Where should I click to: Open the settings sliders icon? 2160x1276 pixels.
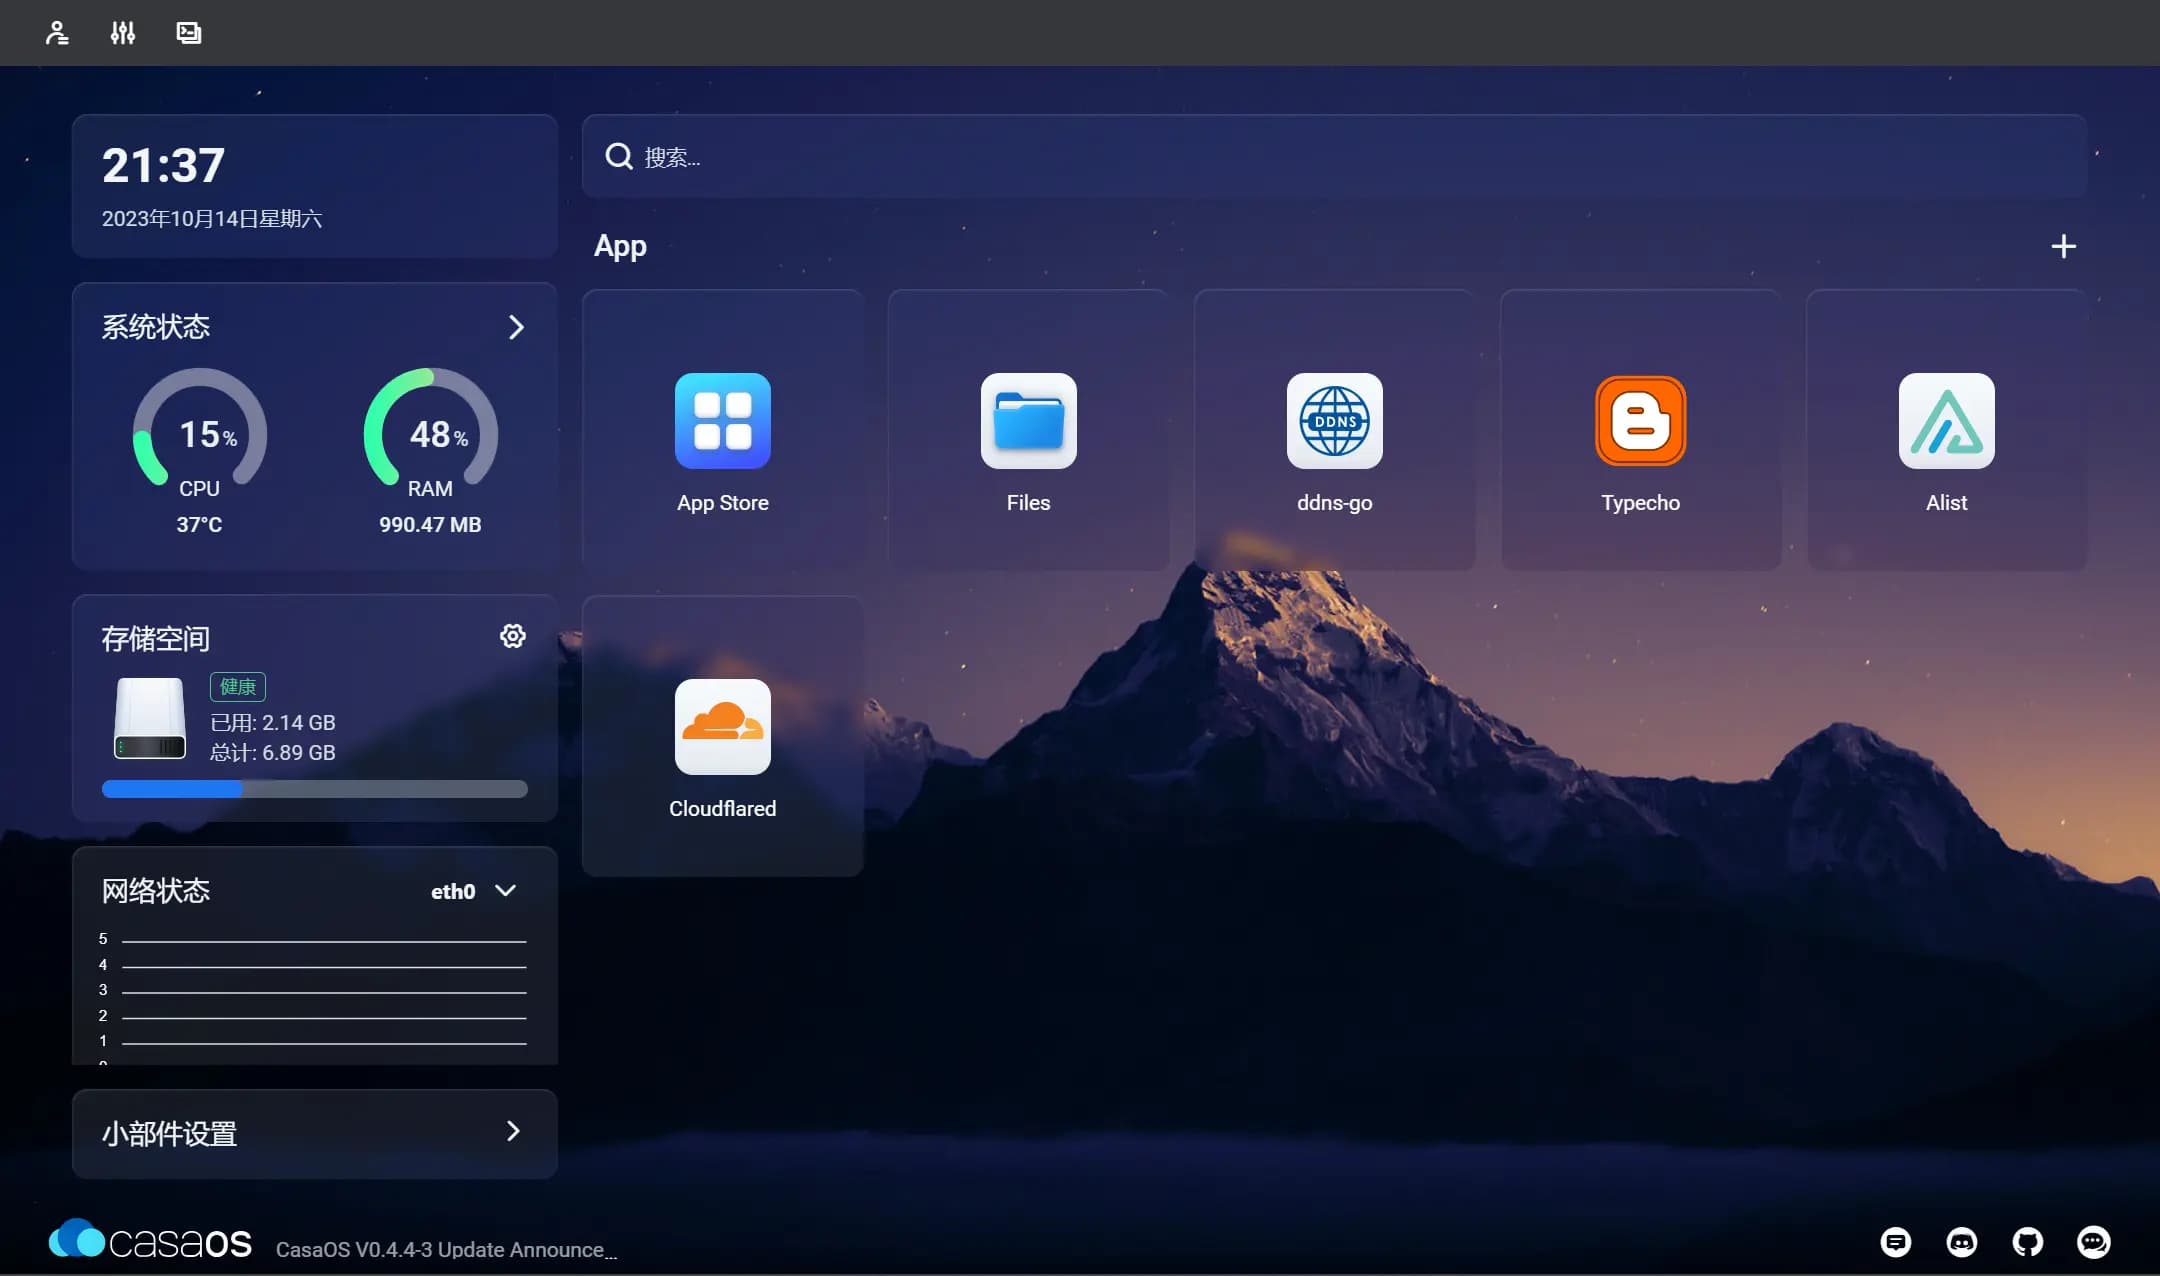pyautogui.click(x=123, y=33)
